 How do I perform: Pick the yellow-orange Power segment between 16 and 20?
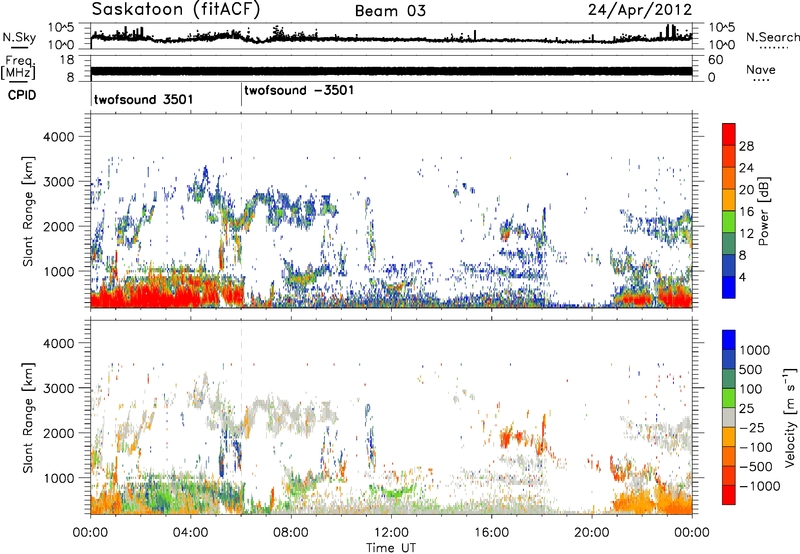(729, 200)
